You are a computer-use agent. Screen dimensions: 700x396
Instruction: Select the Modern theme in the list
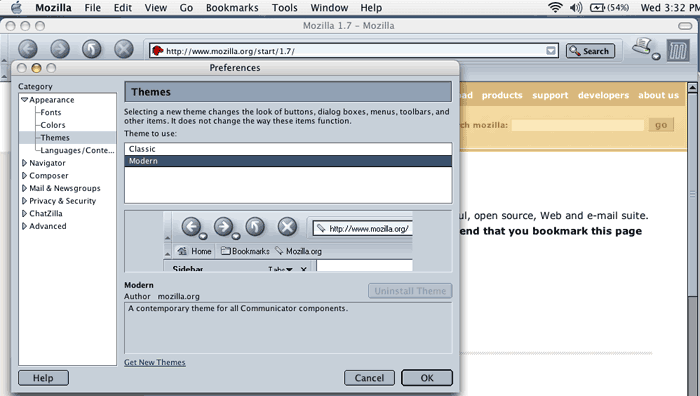(x=288, y=161)
